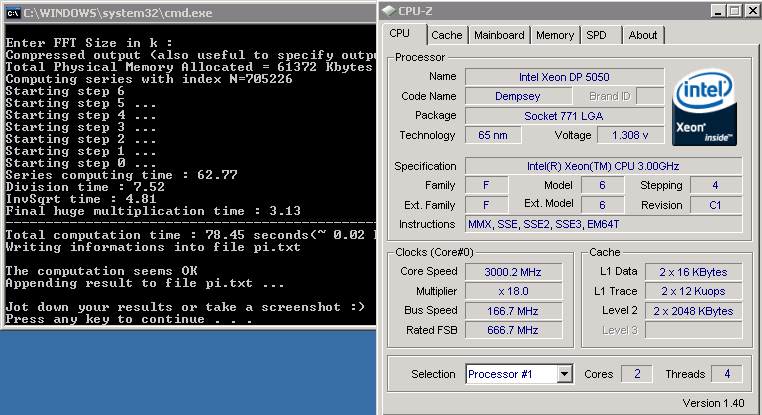Image resolution: width=762 pixels, height=415 pixels.
Task: Switch to the Memory tab
Action: pyautogui.click(x=555, y=35)
